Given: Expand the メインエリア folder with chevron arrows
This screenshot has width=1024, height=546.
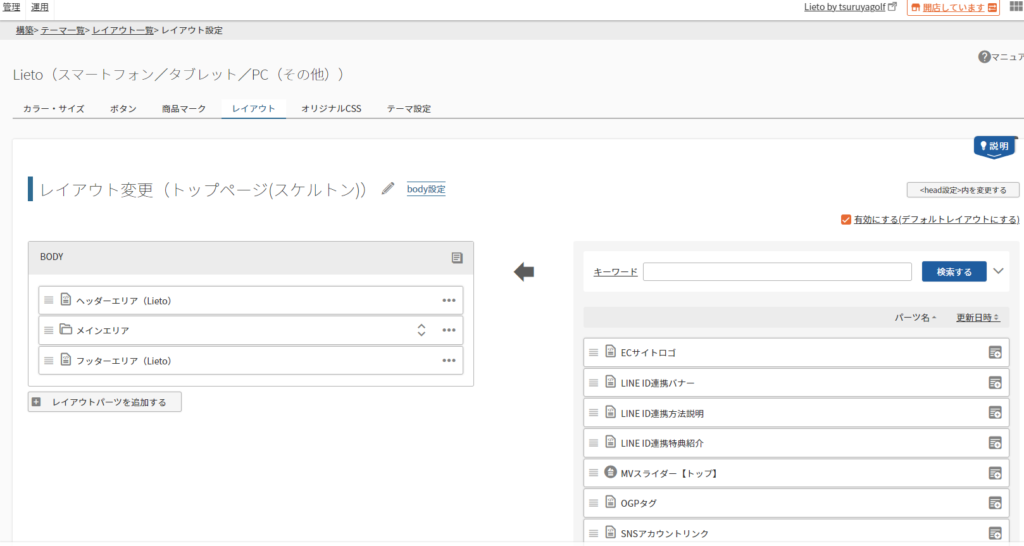Looking at the screenshot, I should (421, 330).
